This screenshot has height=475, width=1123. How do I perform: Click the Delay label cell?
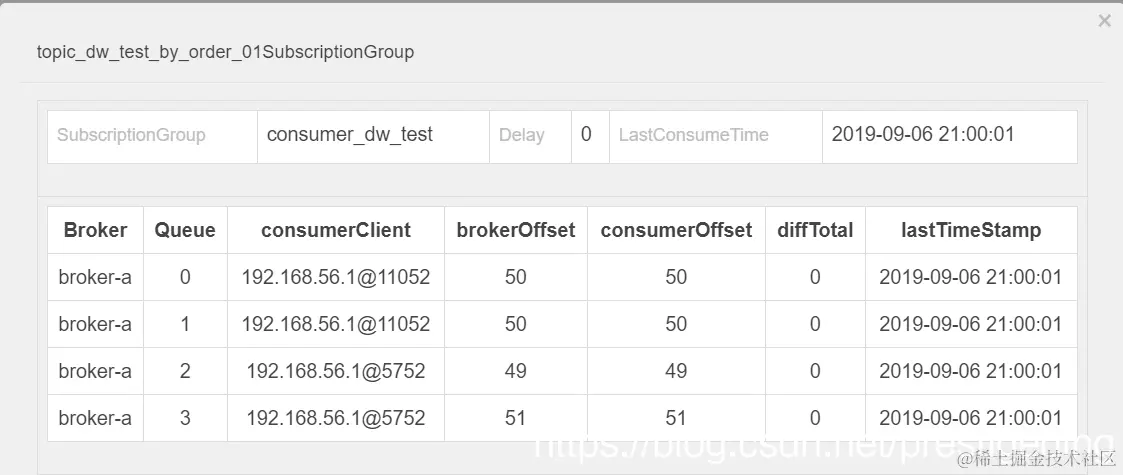[522, 135]
